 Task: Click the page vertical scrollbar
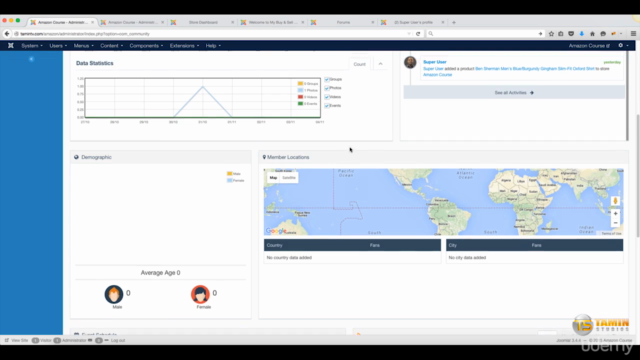[638, 176]
